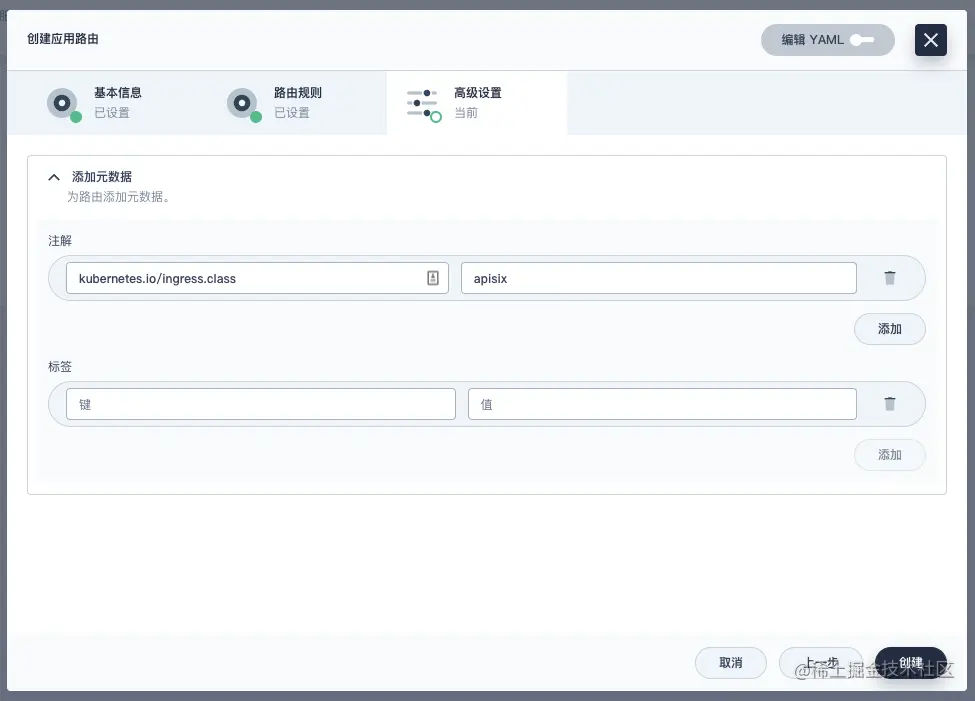Go back with the 上一步 button
Viewport: 975px width, 701px height.
click(x=821, y=663)
